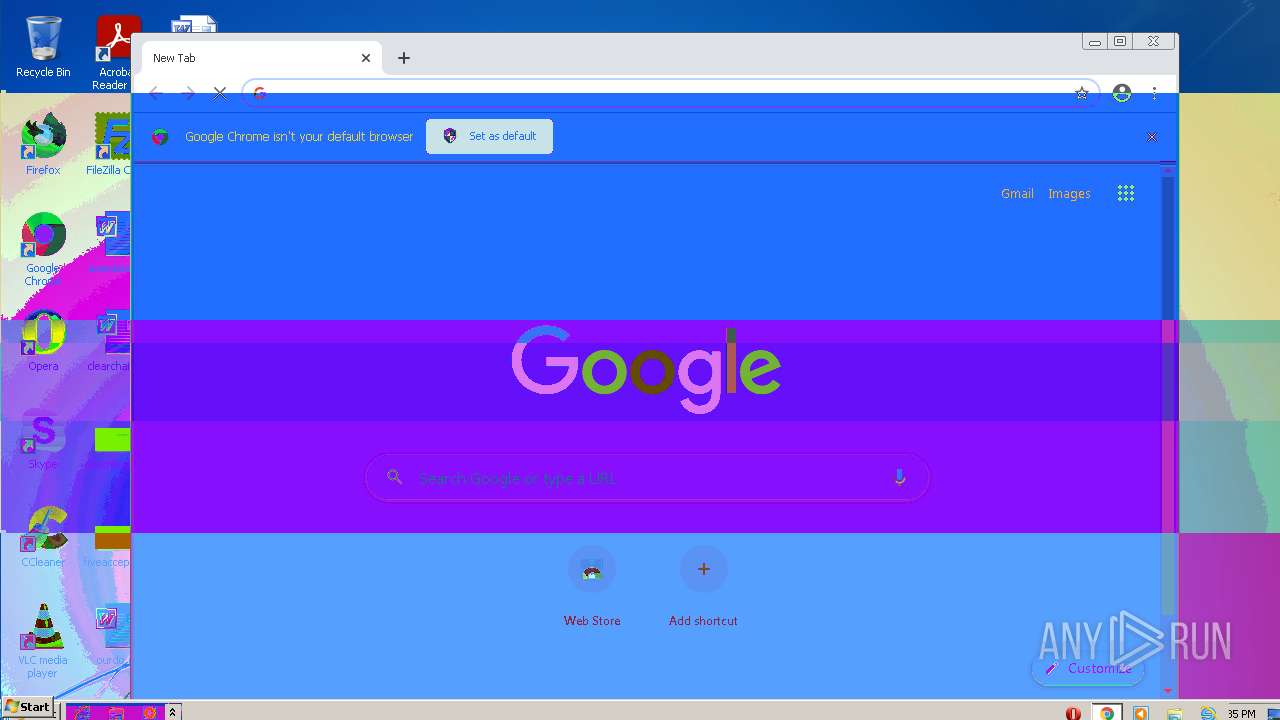Open CCleaner desktop shortcut
1280x720 pixels.
coord(43,537)
